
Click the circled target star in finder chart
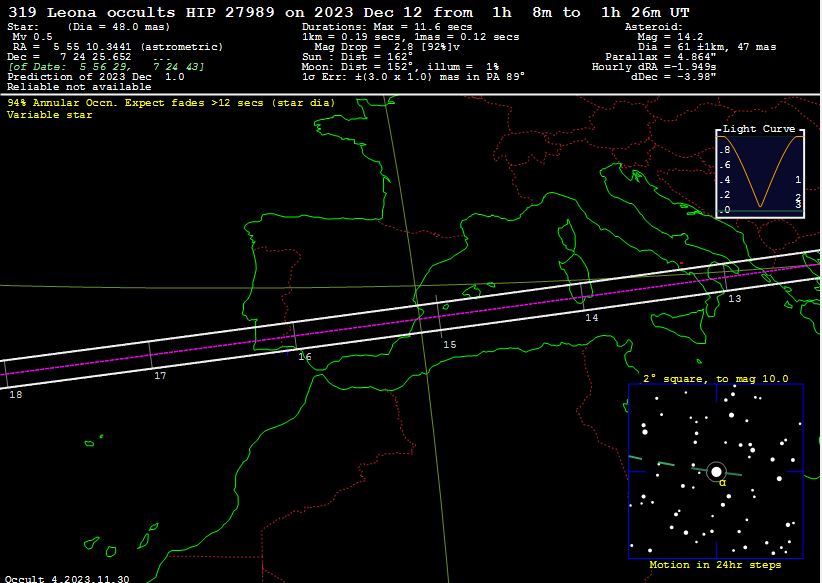[716, 471]
